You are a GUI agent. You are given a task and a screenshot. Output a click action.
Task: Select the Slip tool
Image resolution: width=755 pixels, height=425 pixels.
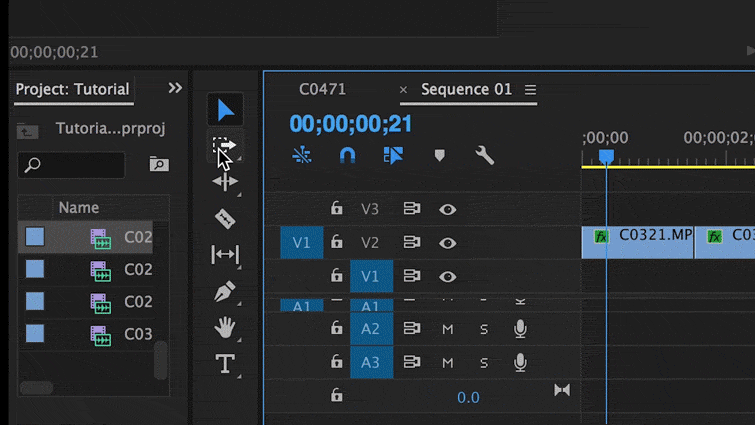coord(225,255)
